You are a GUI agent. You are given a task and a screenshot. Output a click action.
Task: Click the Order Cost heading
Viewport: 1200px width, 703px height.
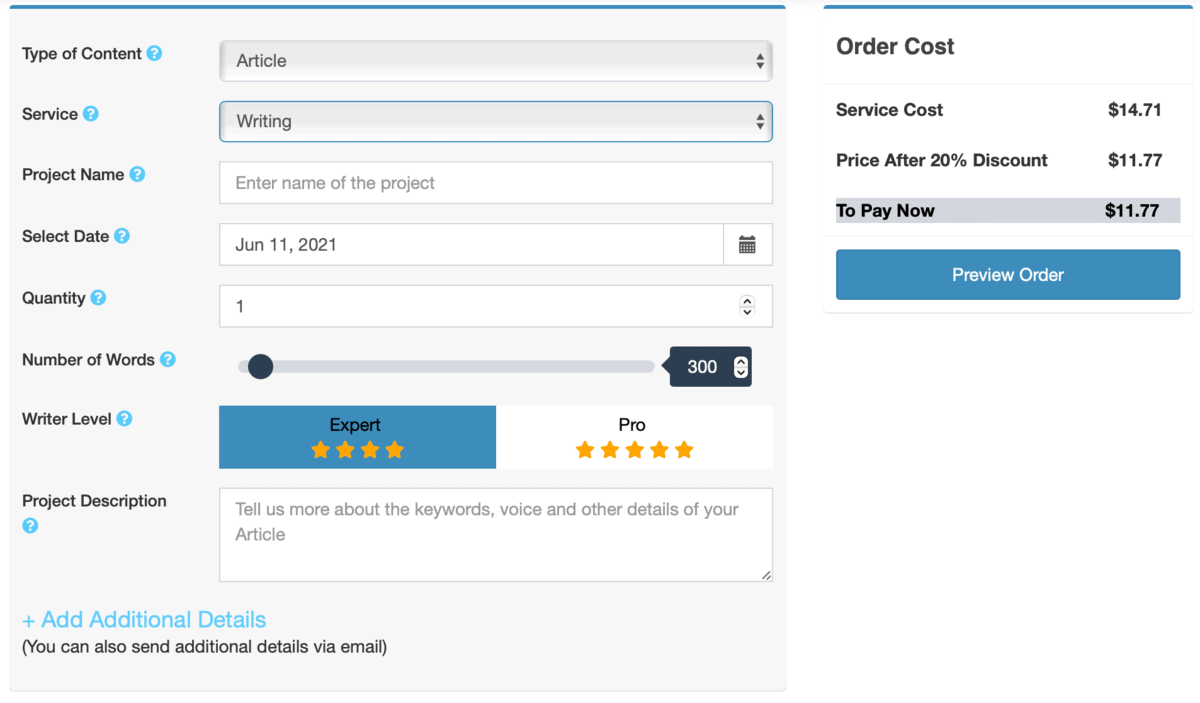[x=894, y=46]
